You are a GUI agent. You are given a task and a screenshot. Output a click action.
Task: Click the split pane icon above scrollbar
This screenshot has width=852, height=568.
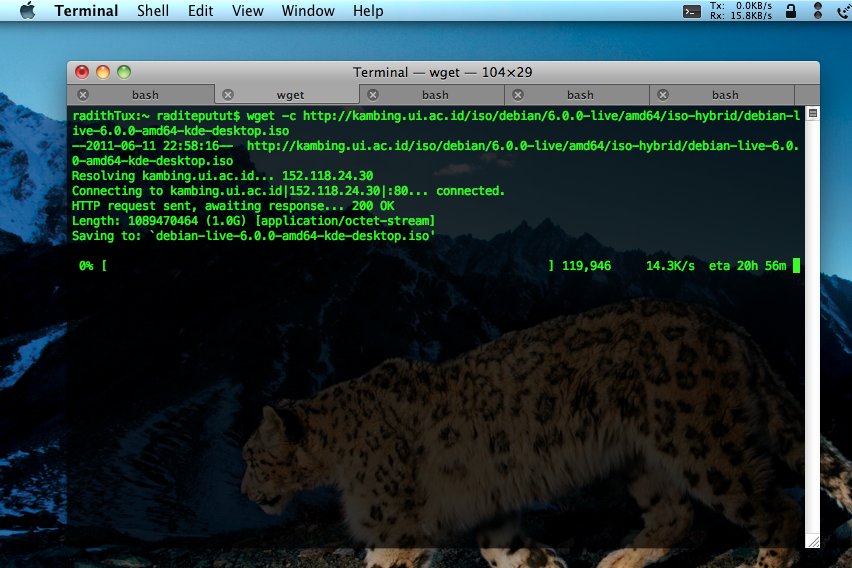pyautogui.click(x=813, y=113)
